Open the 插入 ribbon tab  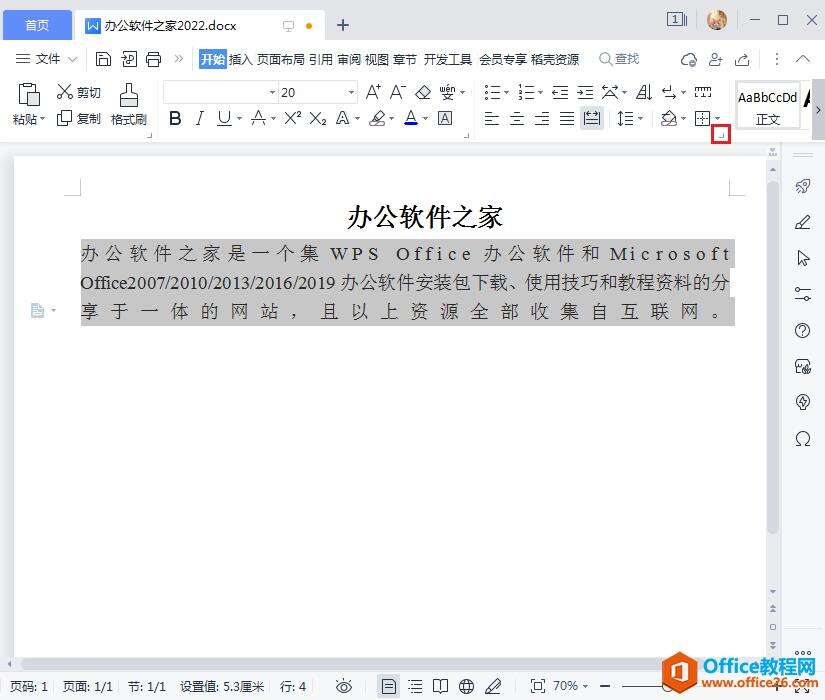tap(240, 59)
